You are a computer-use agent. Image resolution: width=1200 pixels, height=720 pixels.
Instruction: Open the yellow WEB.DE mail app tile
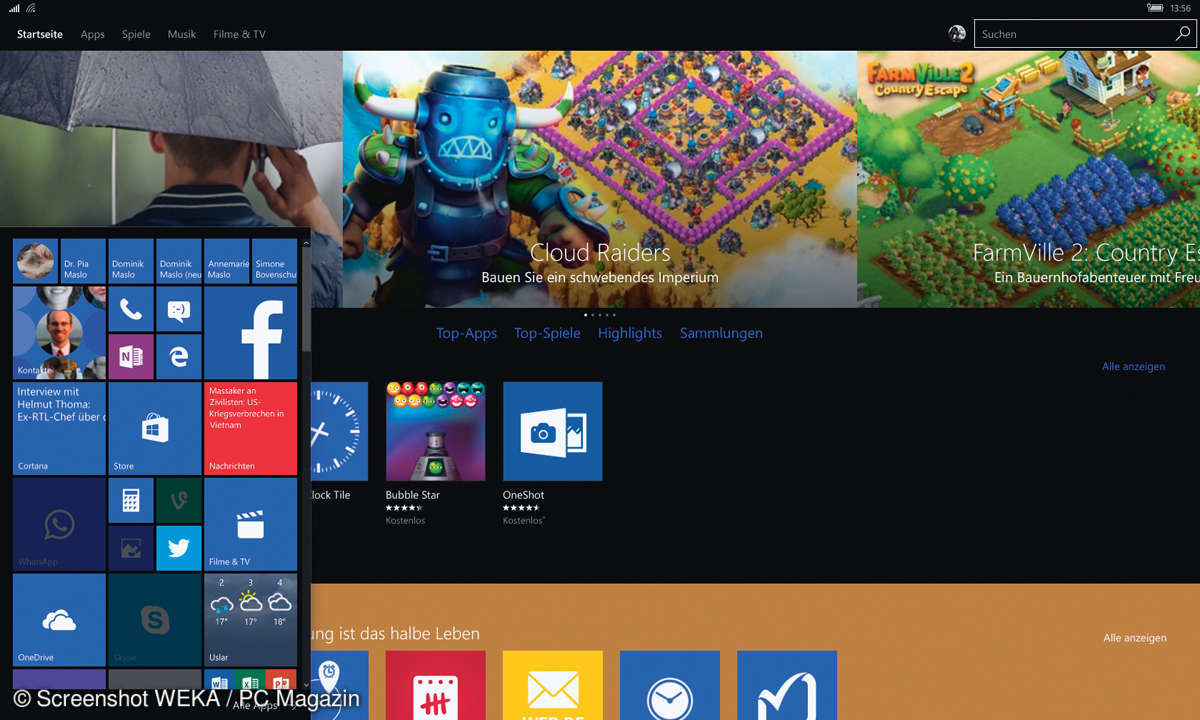[x=552, y=685]
